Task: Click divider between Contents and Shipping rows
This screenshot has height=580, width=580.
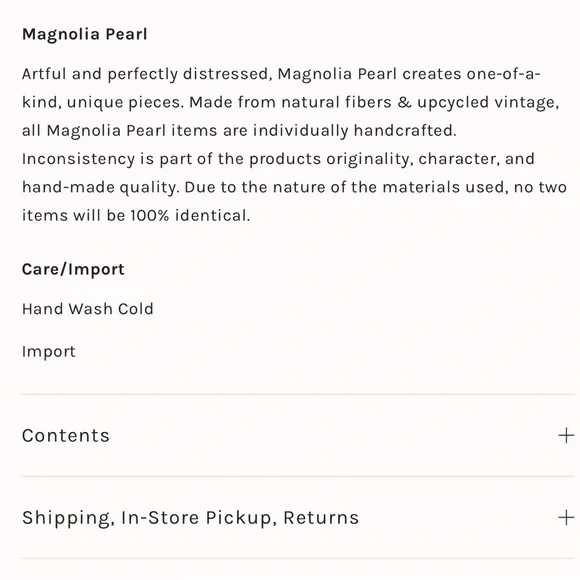Action: pyautogui.click(x=298, y=476)
